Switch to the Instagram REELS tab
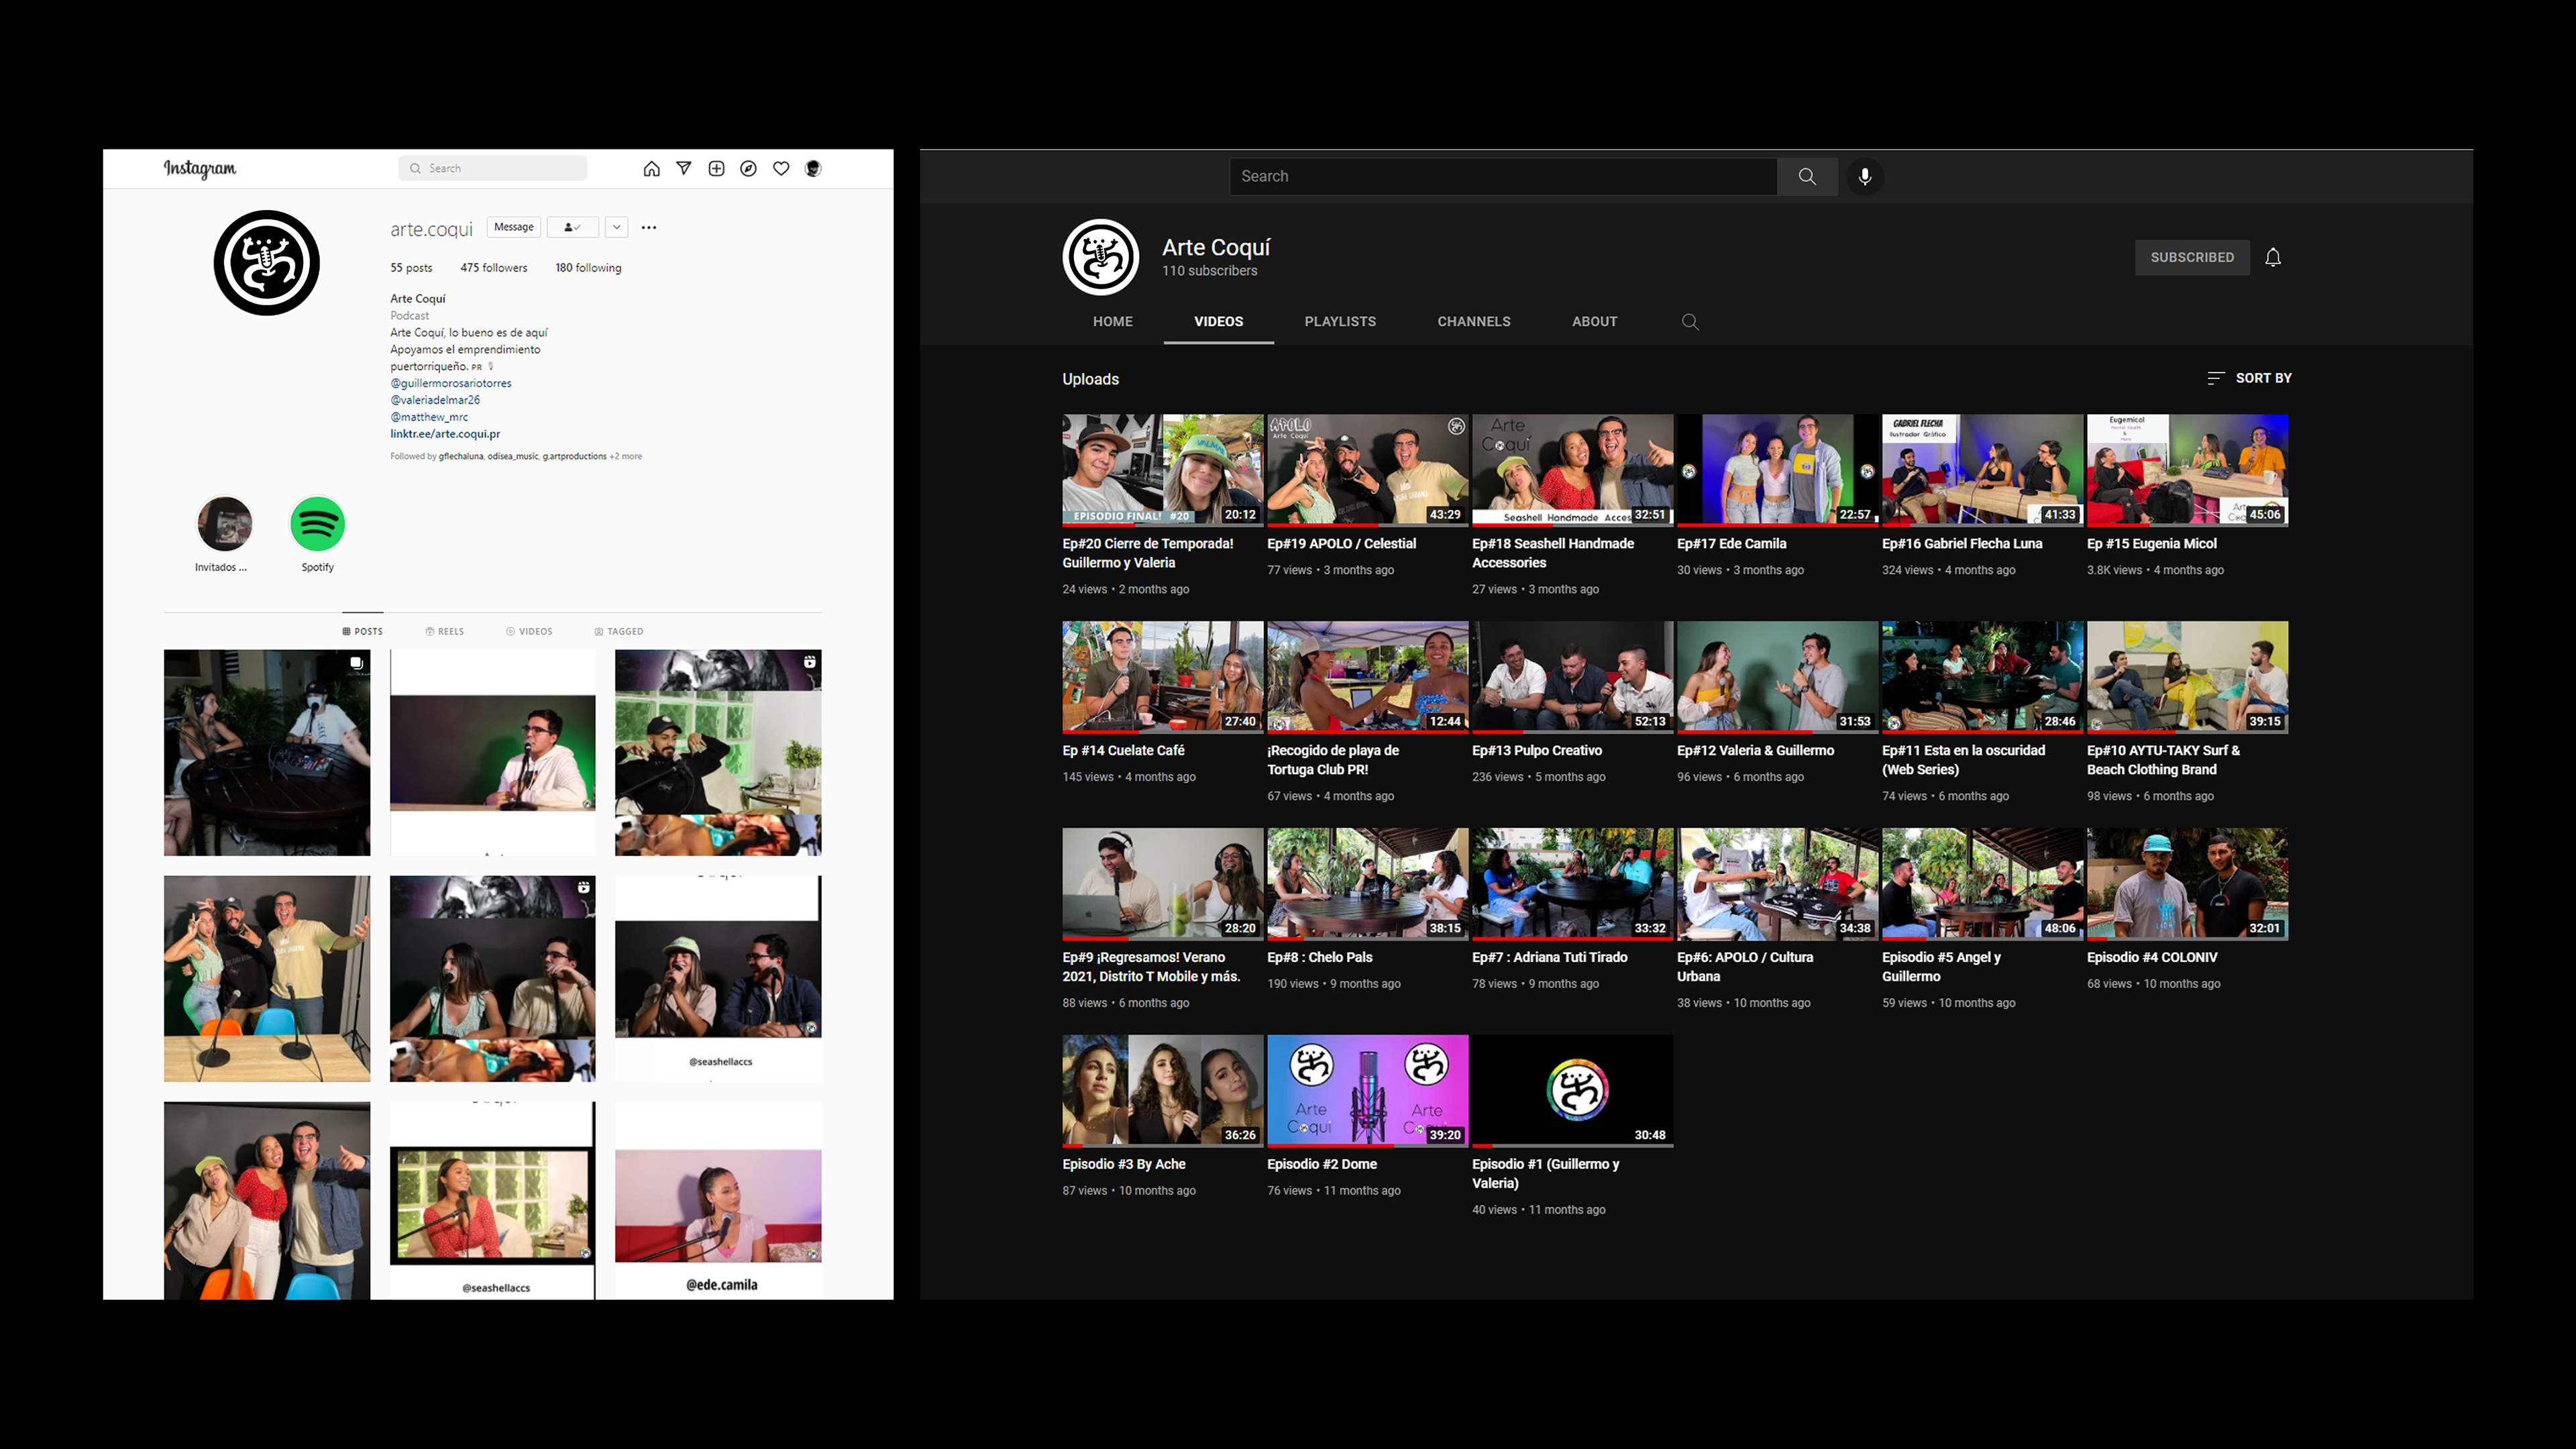2576x1449 pixels. coord(445,632)
